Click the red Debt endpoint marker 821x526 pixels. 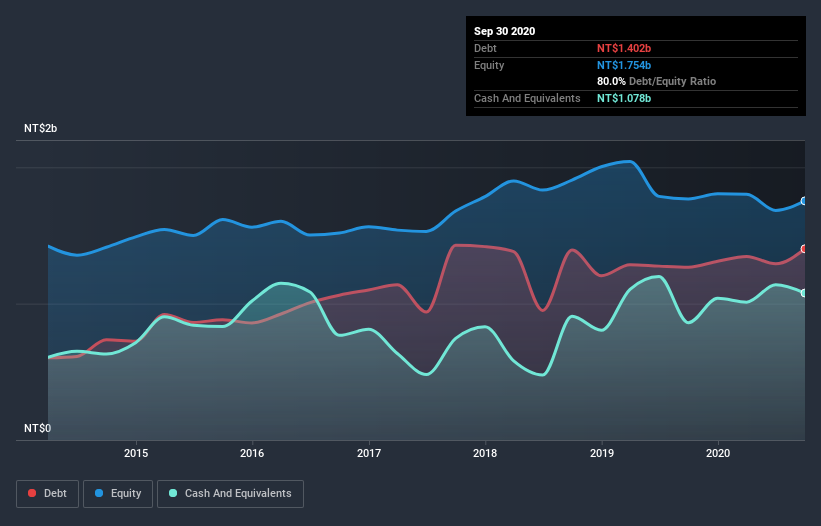click(804, 249)
